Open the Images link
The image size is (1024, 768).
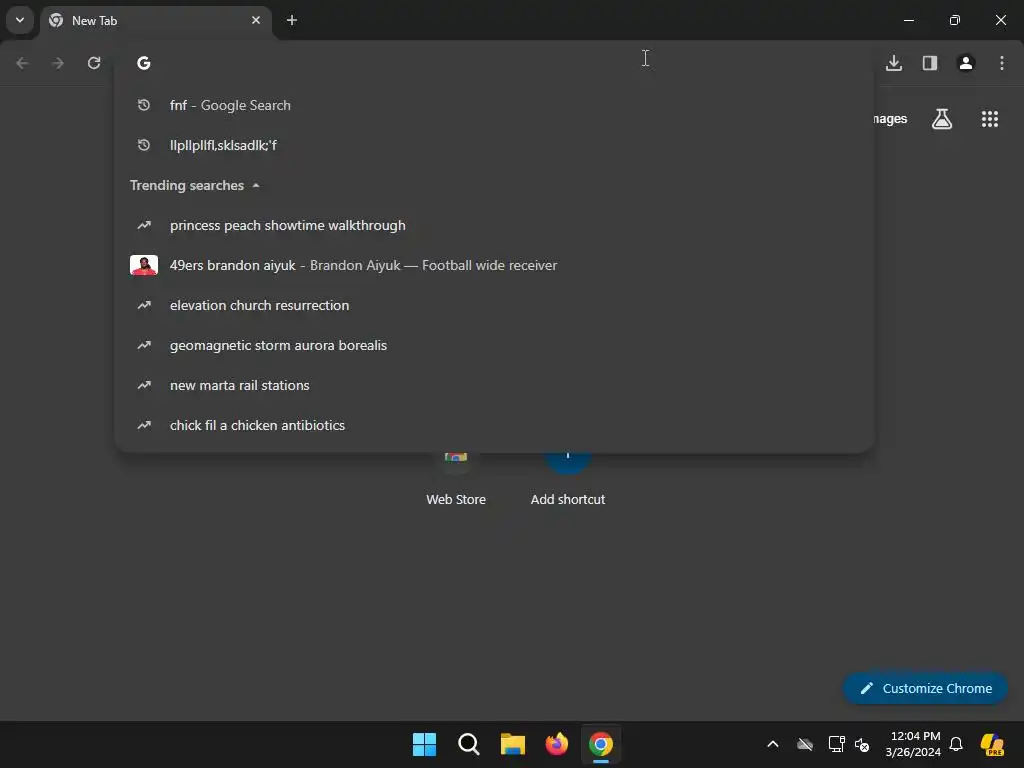(x=889, y=119)
